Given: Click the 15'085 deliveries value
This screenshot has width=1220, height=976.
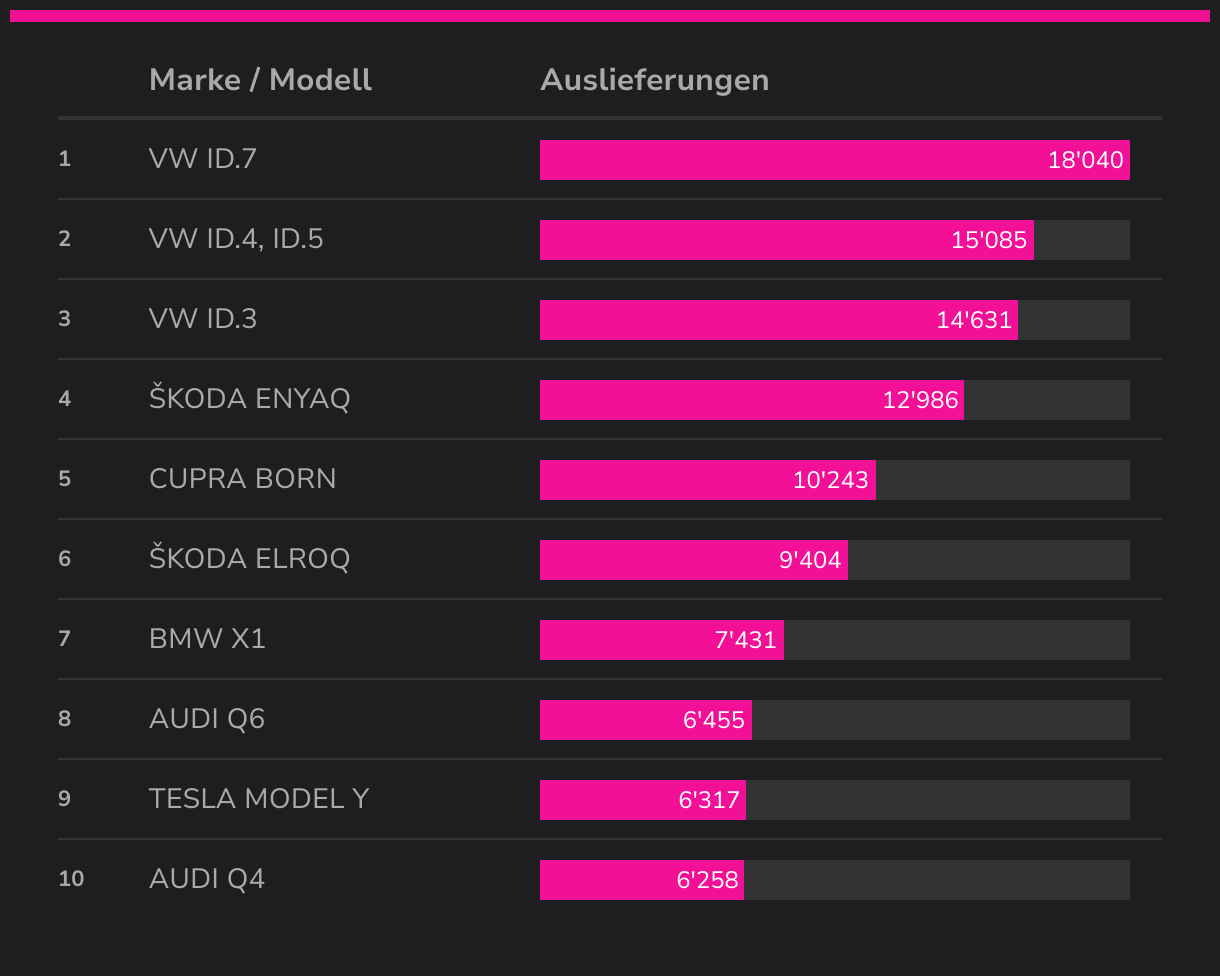Looking at the screenshot, I should (988, 240).
